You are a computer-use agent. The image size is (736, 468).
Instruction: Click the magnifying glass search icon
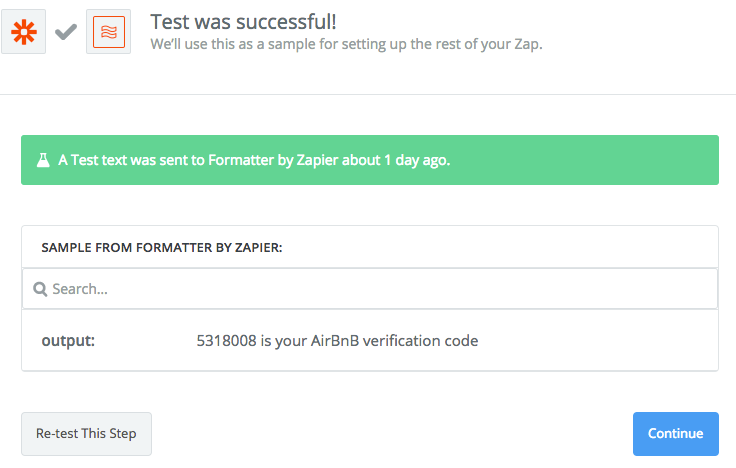(40, 289)
